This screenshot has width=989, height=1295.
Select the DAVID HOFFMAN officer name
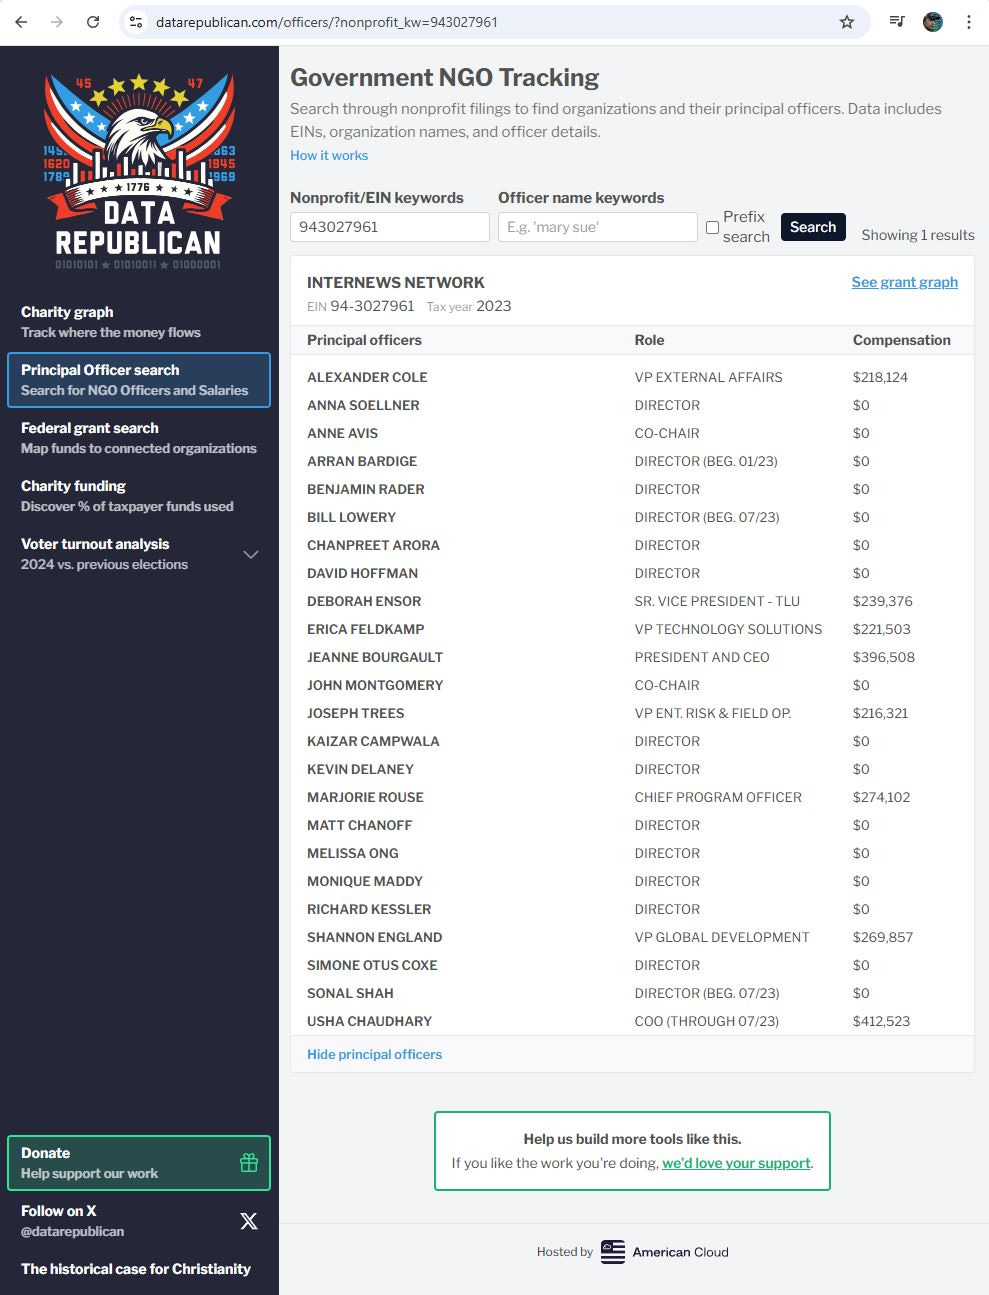(362, 573)
